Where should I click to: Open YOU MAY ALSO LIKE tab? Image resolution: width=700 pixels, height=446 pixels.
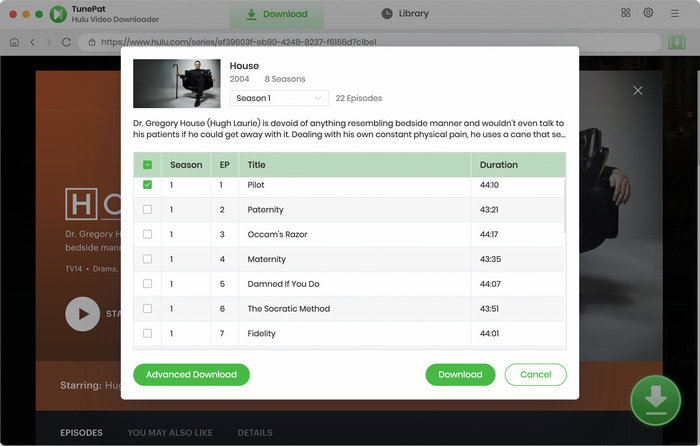click(x=170, y=433)
